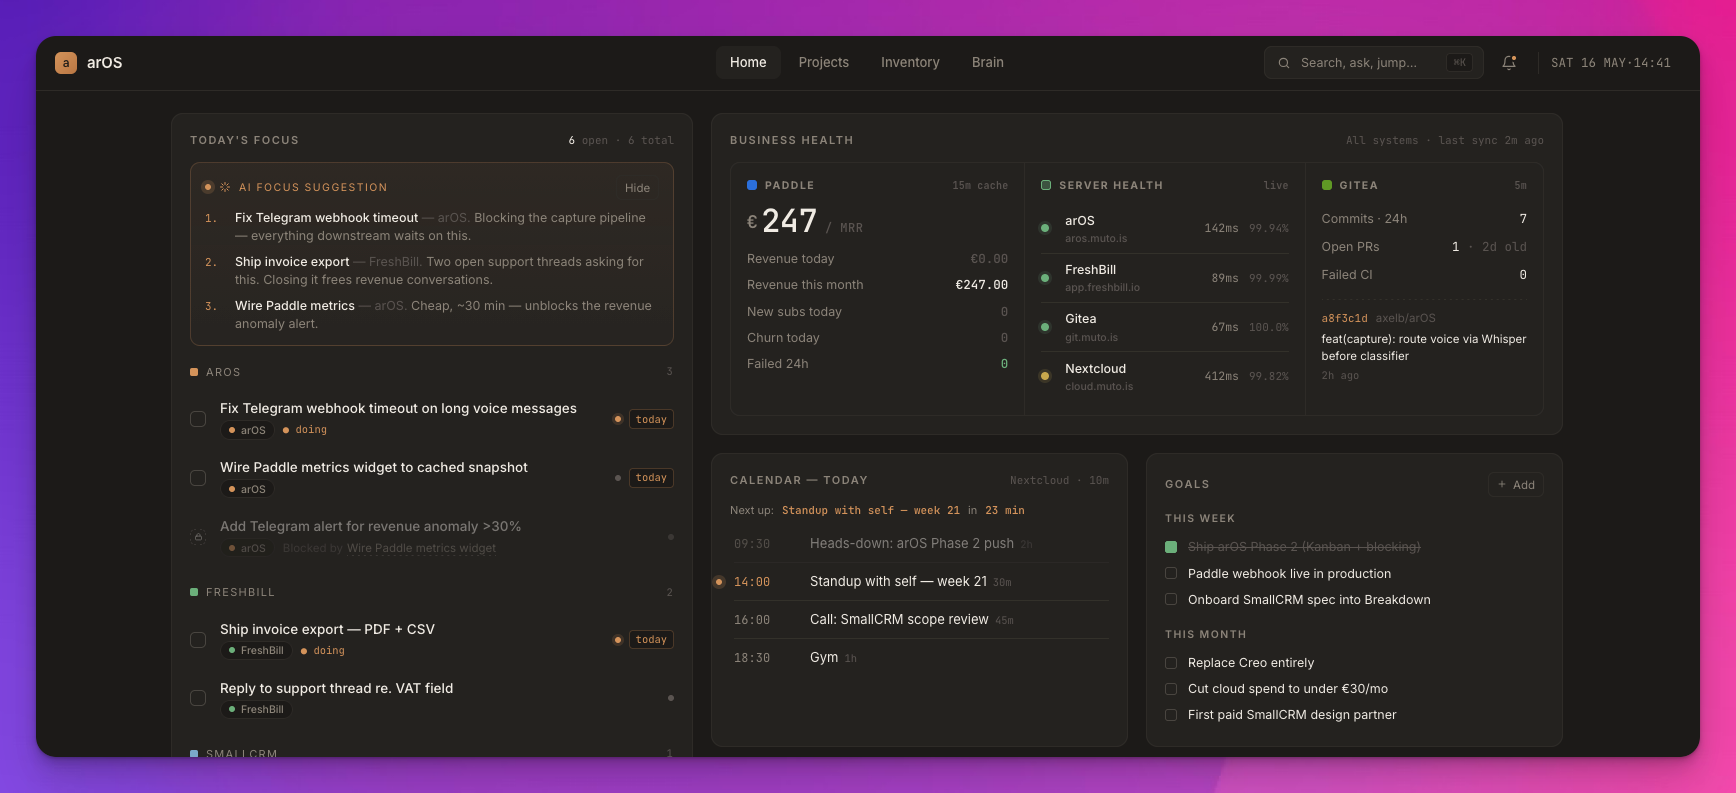The height and width of the screenshot is (793, 1736).
Task: Click the status dot beside app.freshbill.io
Action: coord(1045,278)
